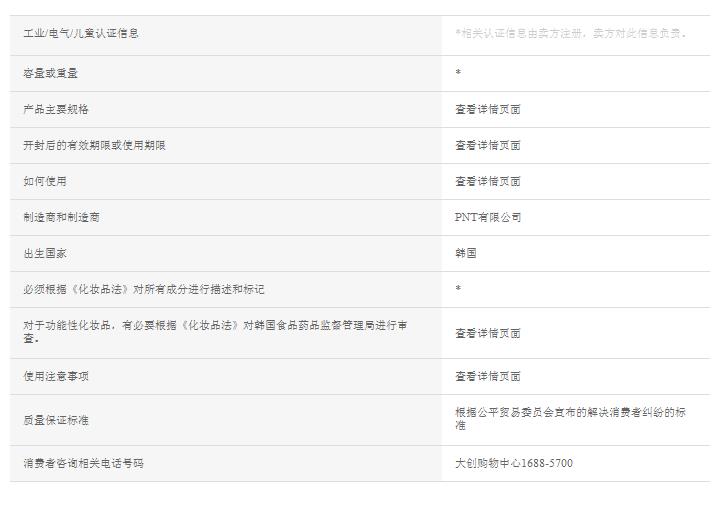Viewport: 721px width, 516px height.
Task: Open 查看详情页面 for functional cosmetics review
Action: pos(488,333)
